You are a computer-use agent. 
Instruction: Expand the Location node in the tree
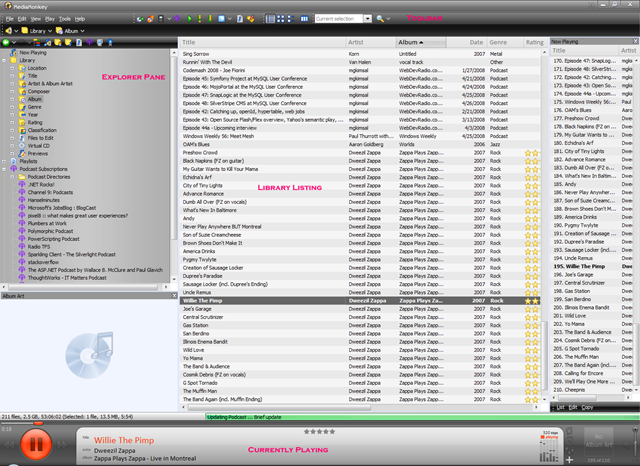(x=12, y=68)
